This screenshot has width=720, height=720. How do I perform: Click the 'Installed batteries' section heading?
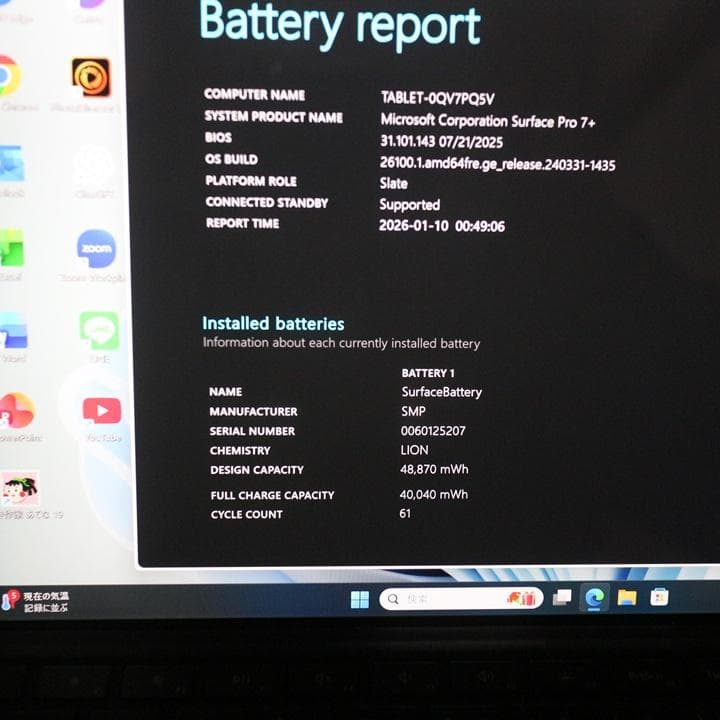point(273,324)
